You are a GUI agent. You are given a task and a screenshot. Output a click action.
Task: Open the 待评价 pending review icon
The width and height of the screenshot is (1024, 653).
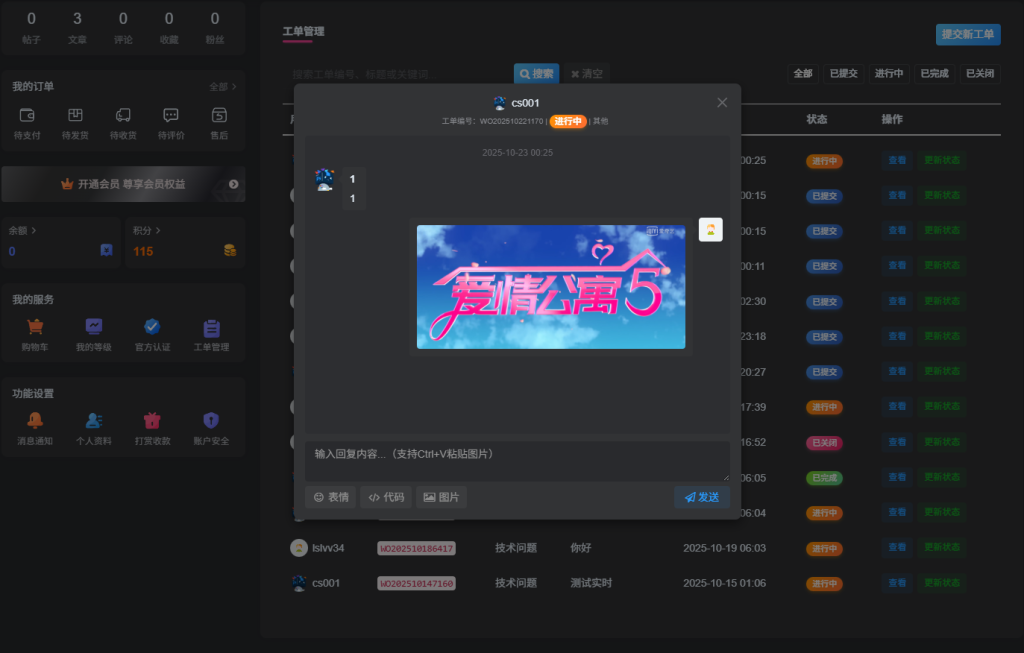[171, 116]
